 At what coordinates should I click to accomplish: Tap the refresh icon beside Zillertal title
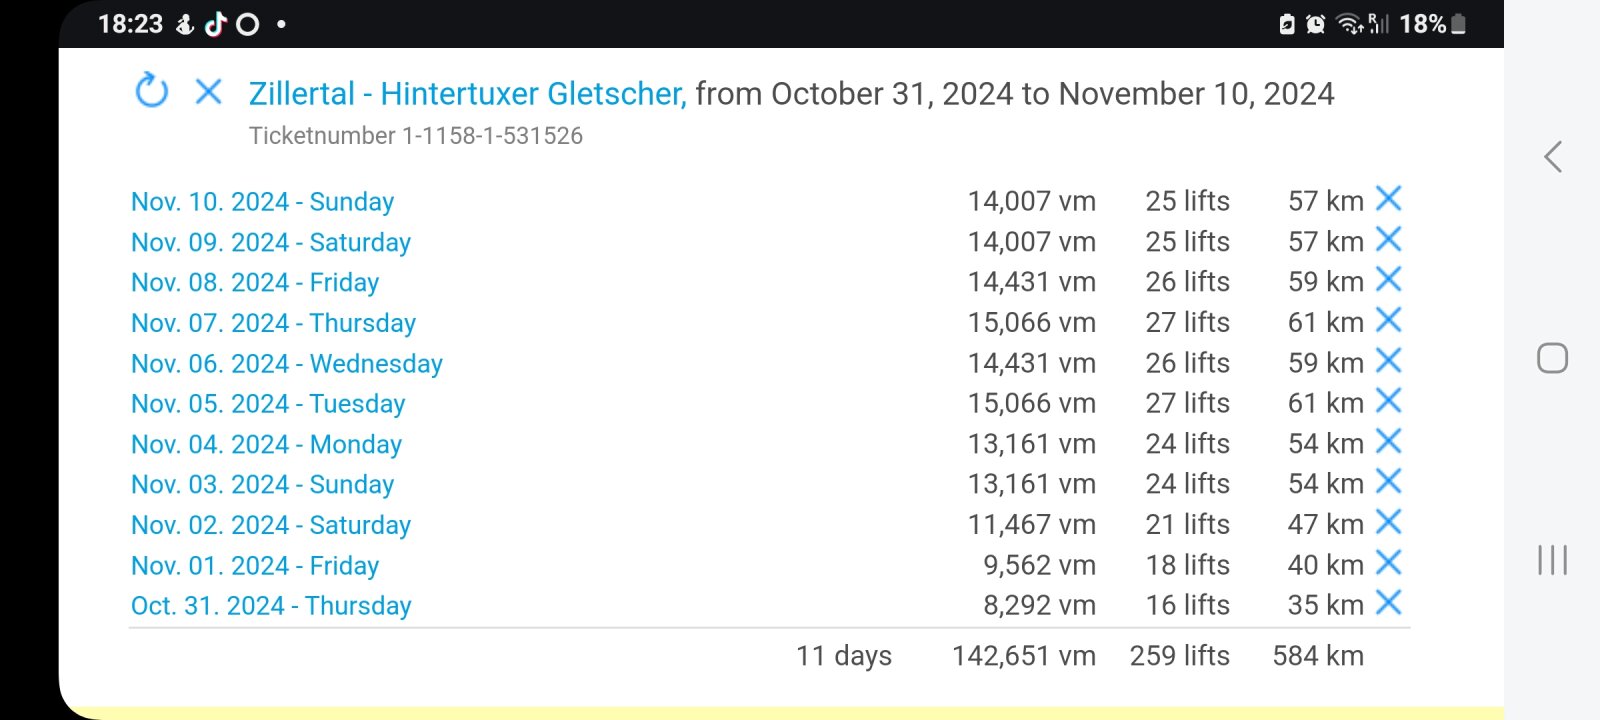[152, 91]
